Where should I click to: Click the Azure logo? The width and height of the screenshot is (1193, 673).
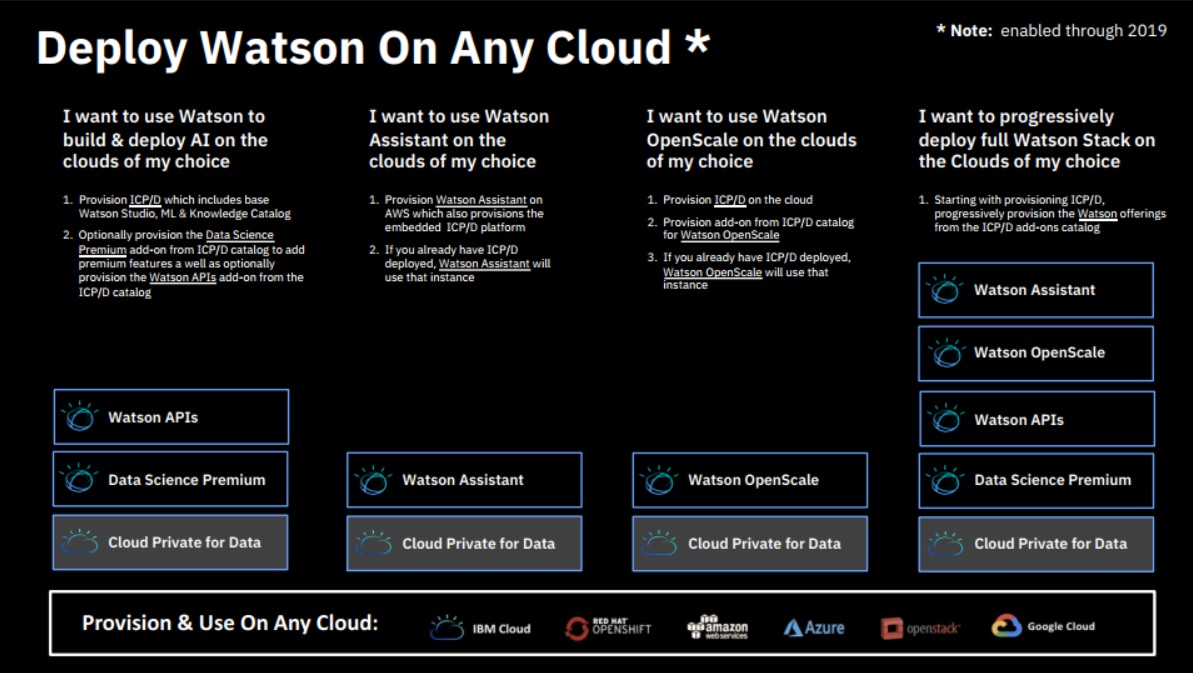(x=814, y=628)
